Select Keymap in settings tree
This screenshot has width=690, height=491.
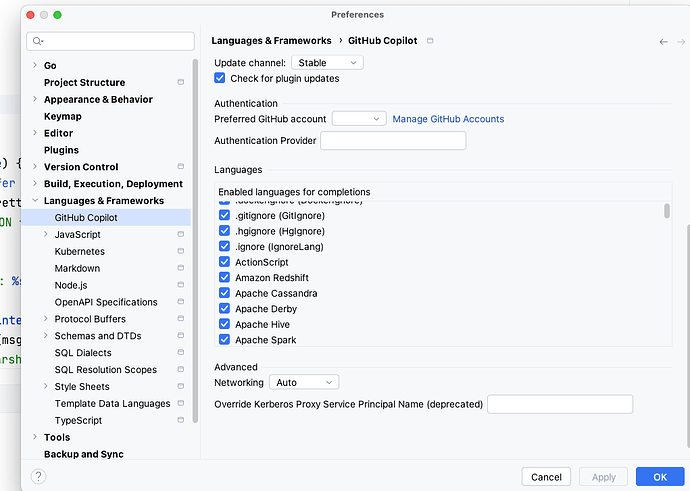pyautogui.click(x=62, y=116)
